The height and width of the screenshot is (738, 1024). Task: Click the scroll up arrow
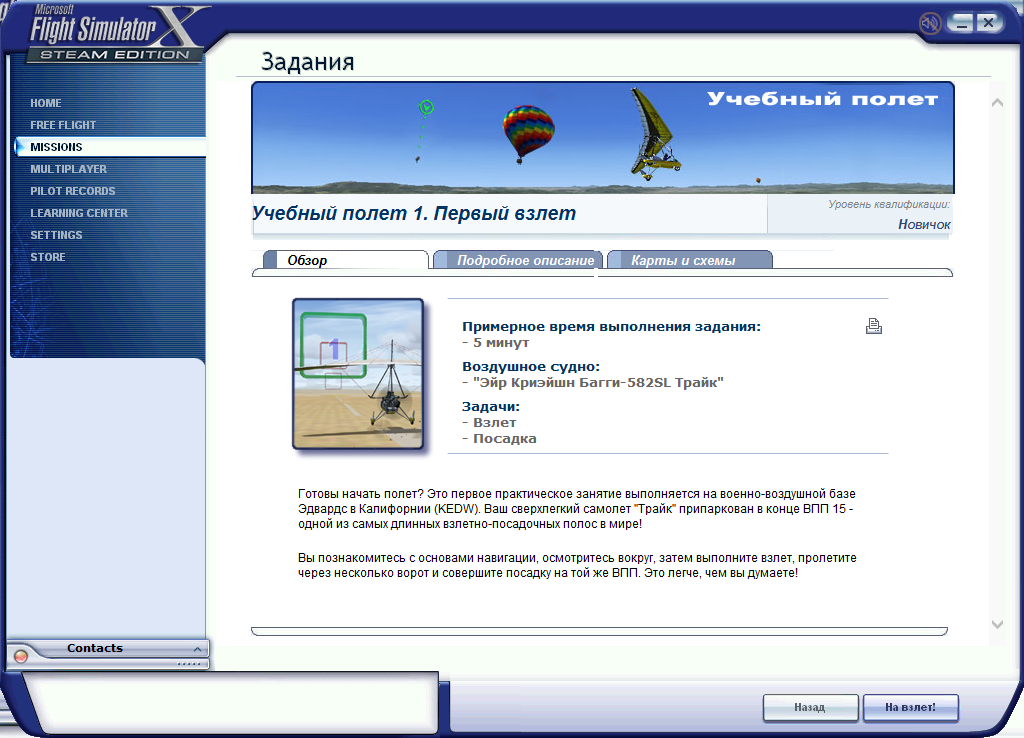[x=997, y=103]
